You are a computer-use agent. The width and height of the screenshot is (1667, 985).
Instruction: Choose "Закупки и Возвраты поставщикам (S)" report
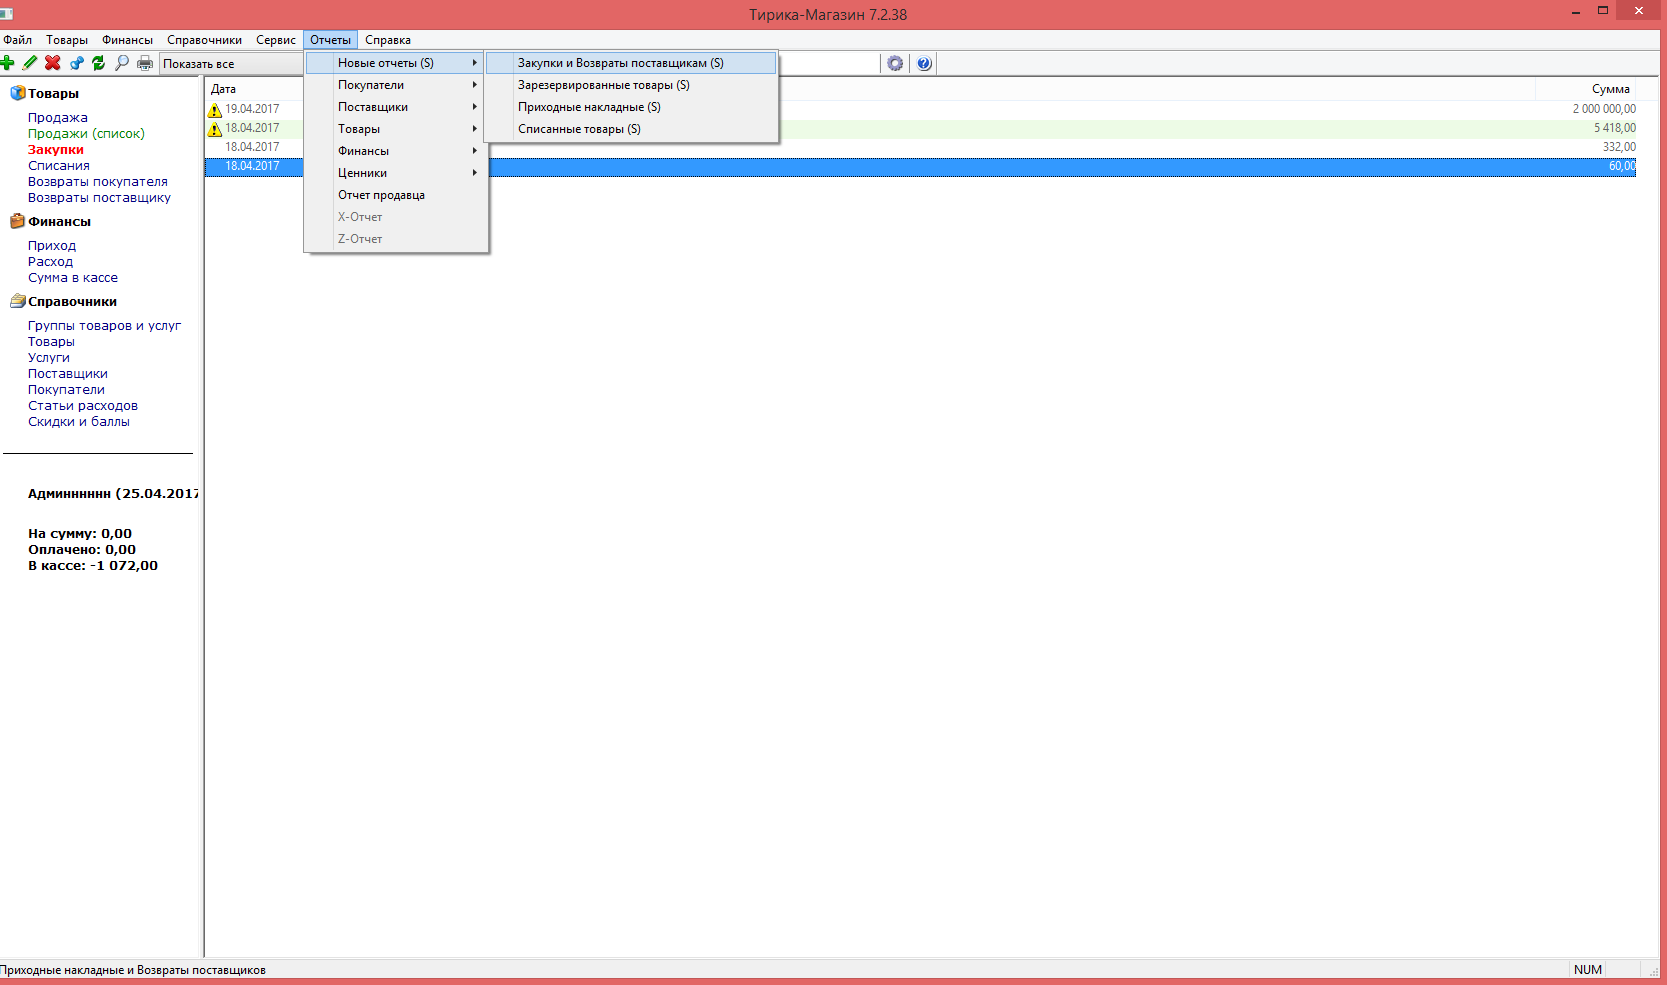(631, 63)
